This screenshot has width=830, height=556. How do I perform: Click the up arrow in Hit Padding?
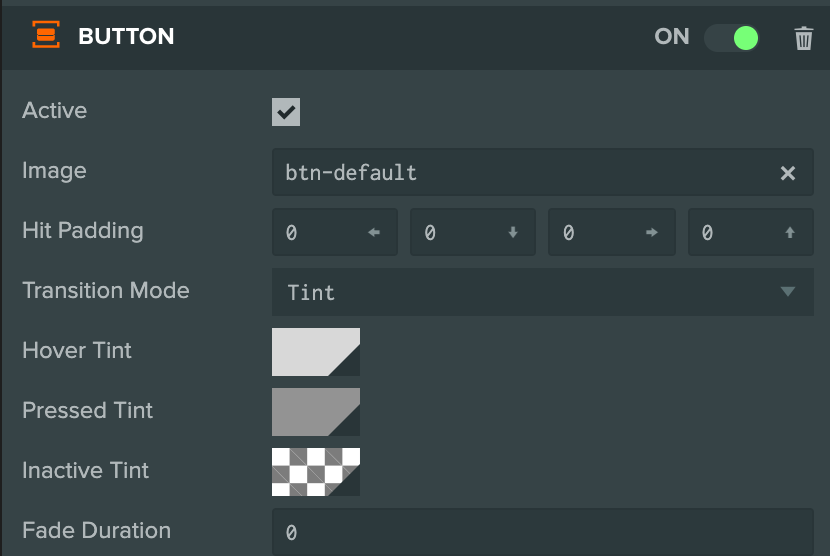pos(790,232)
